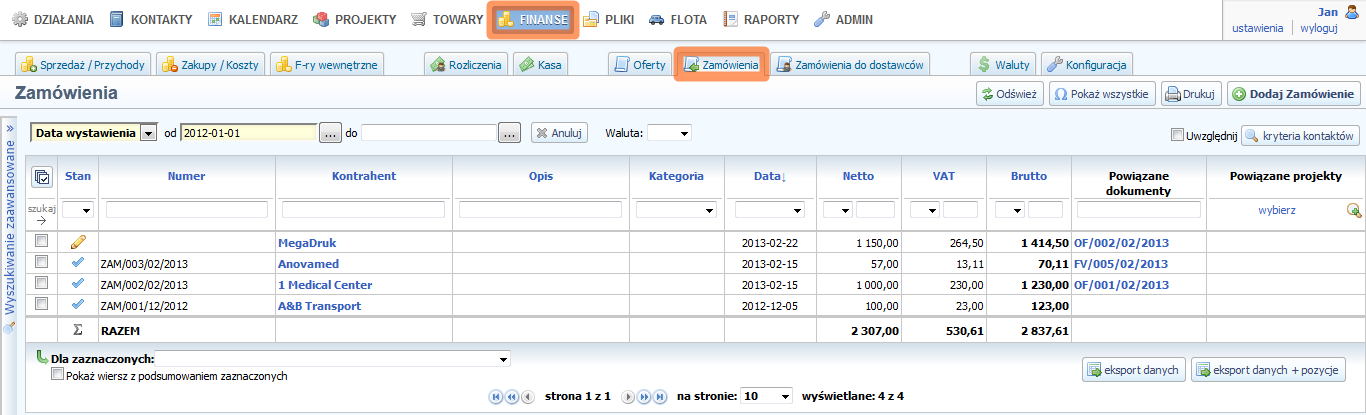
Task: Go to the last page using pagination arrow
Action: click(660, 397)
